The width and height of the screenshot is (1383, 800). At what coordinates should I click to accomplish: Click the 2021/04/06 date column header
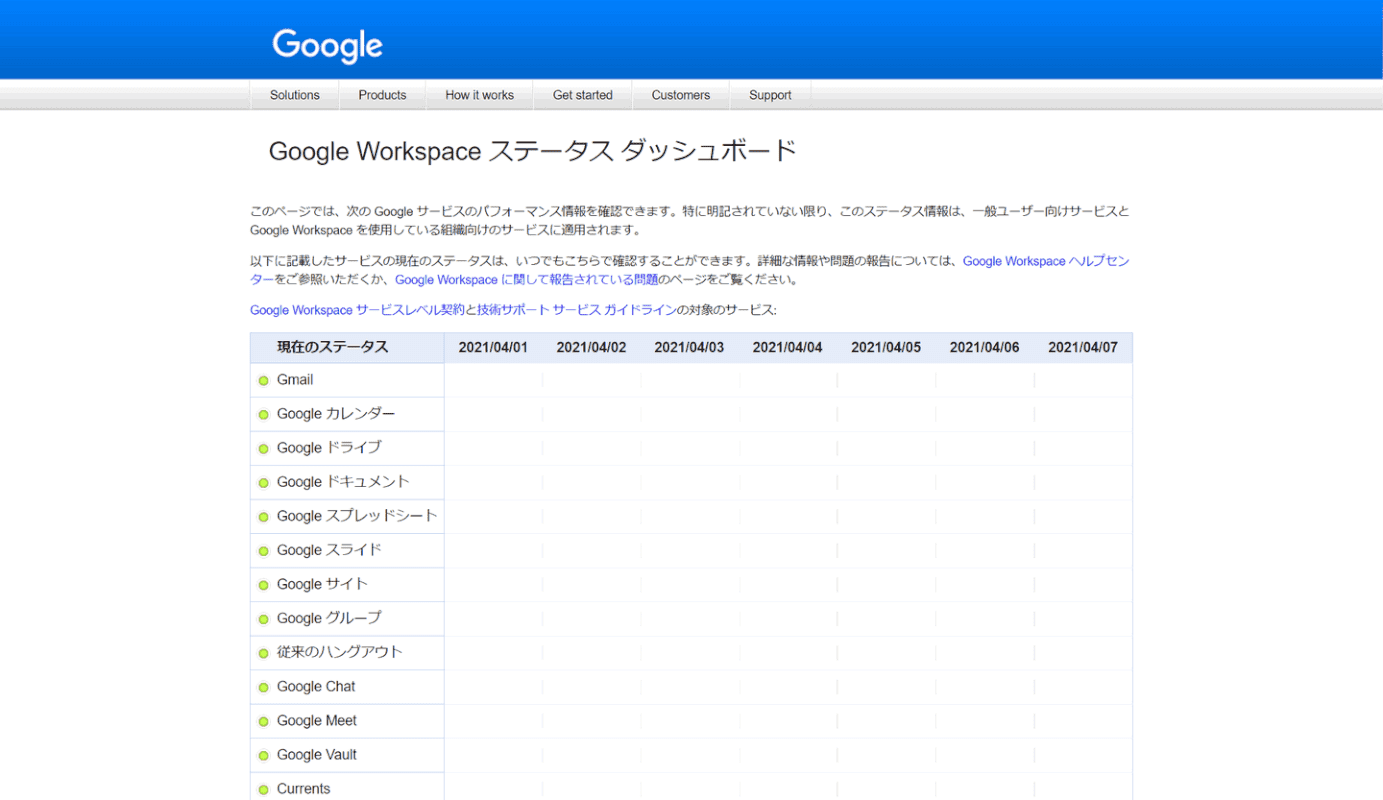pos(984,347)
